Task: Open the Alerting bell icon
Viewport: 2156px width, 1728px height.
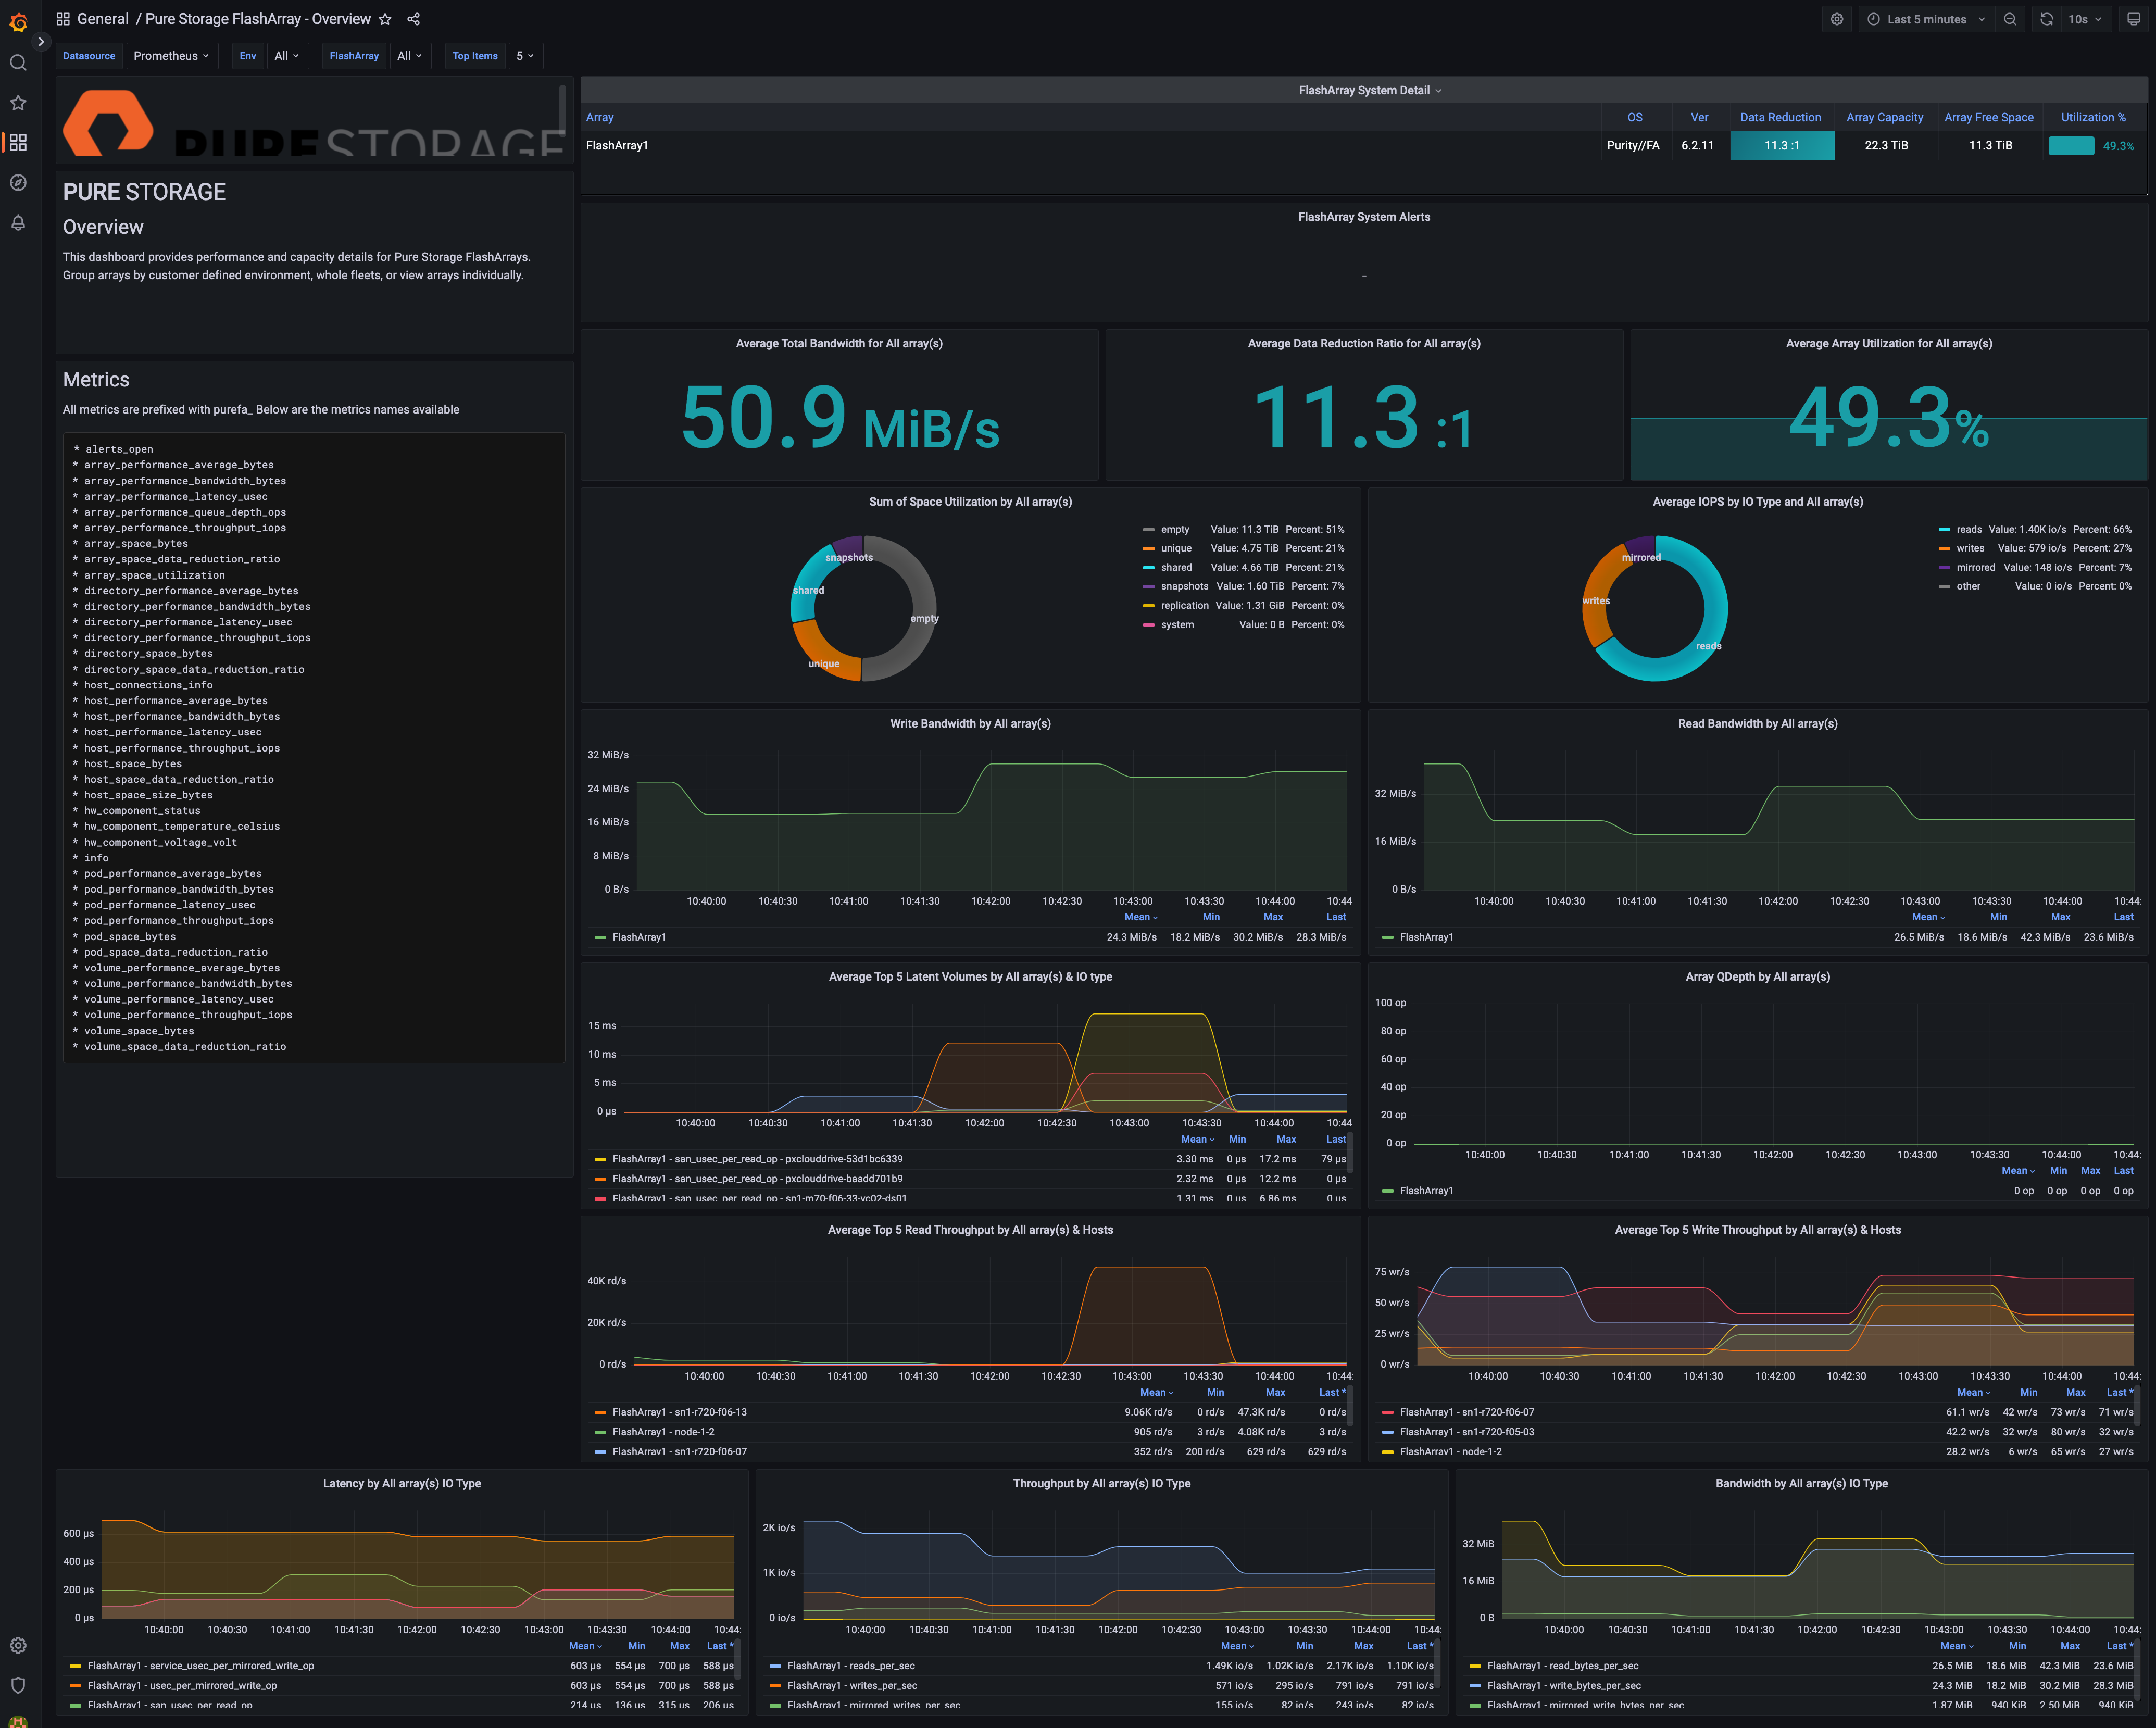Action: (x=18, y=223)
